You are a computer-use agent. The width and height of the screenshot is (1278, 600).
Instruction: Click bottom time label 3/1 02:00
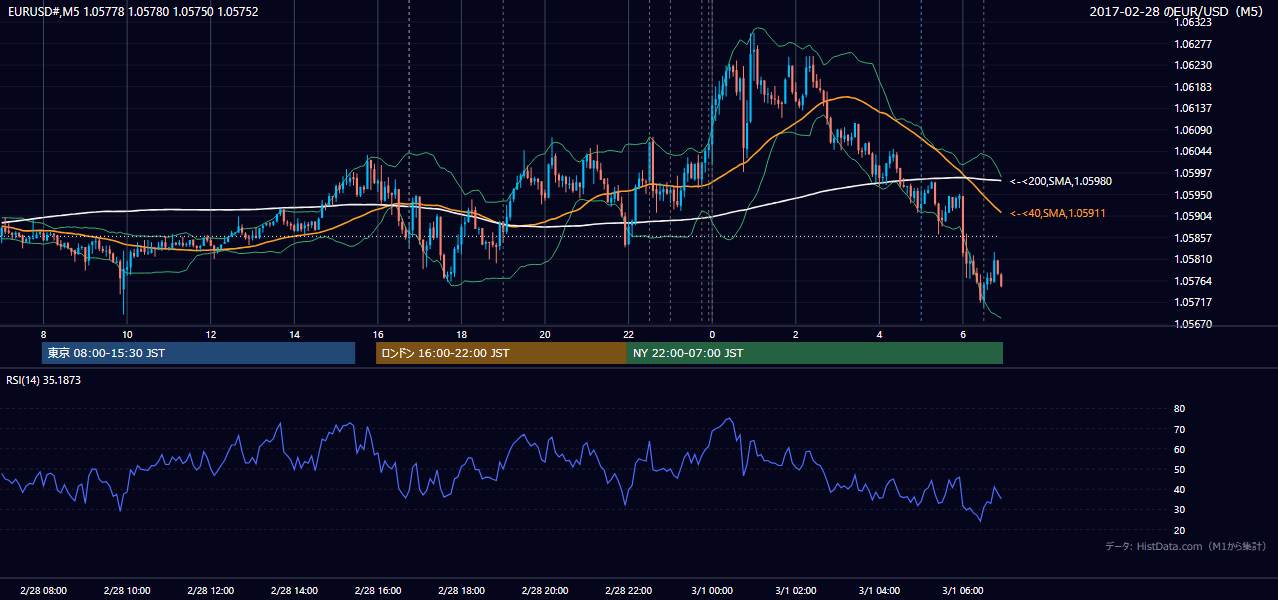pyautogui.click(x=796, y=590)
